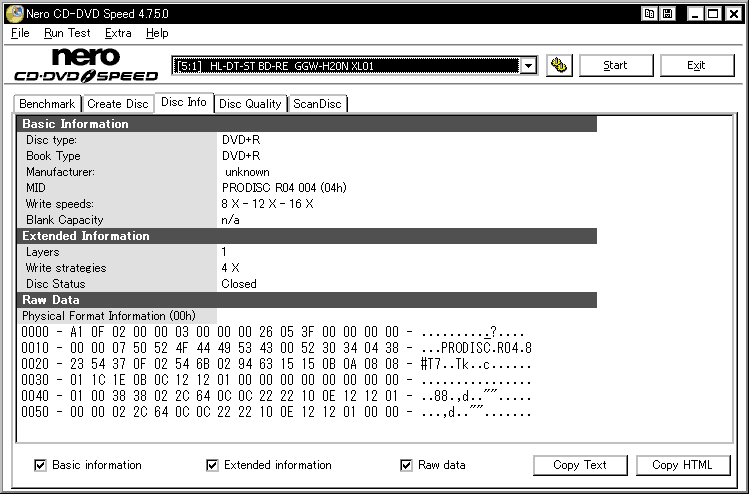Viewport: 749px width, 494px height.
Task: Click the Exit button
Action: [x=696, y=65]
